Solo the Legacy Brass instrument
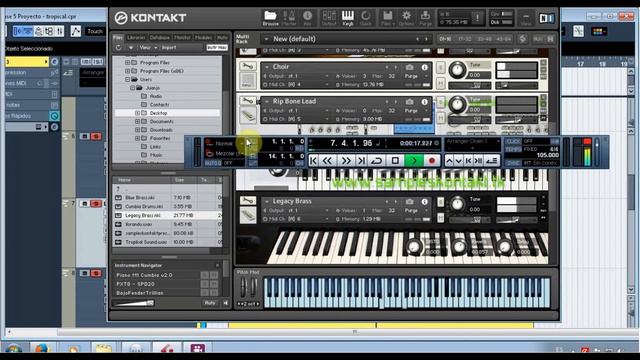The height and width of the screenshot is (360, 640). pos(440,202)
